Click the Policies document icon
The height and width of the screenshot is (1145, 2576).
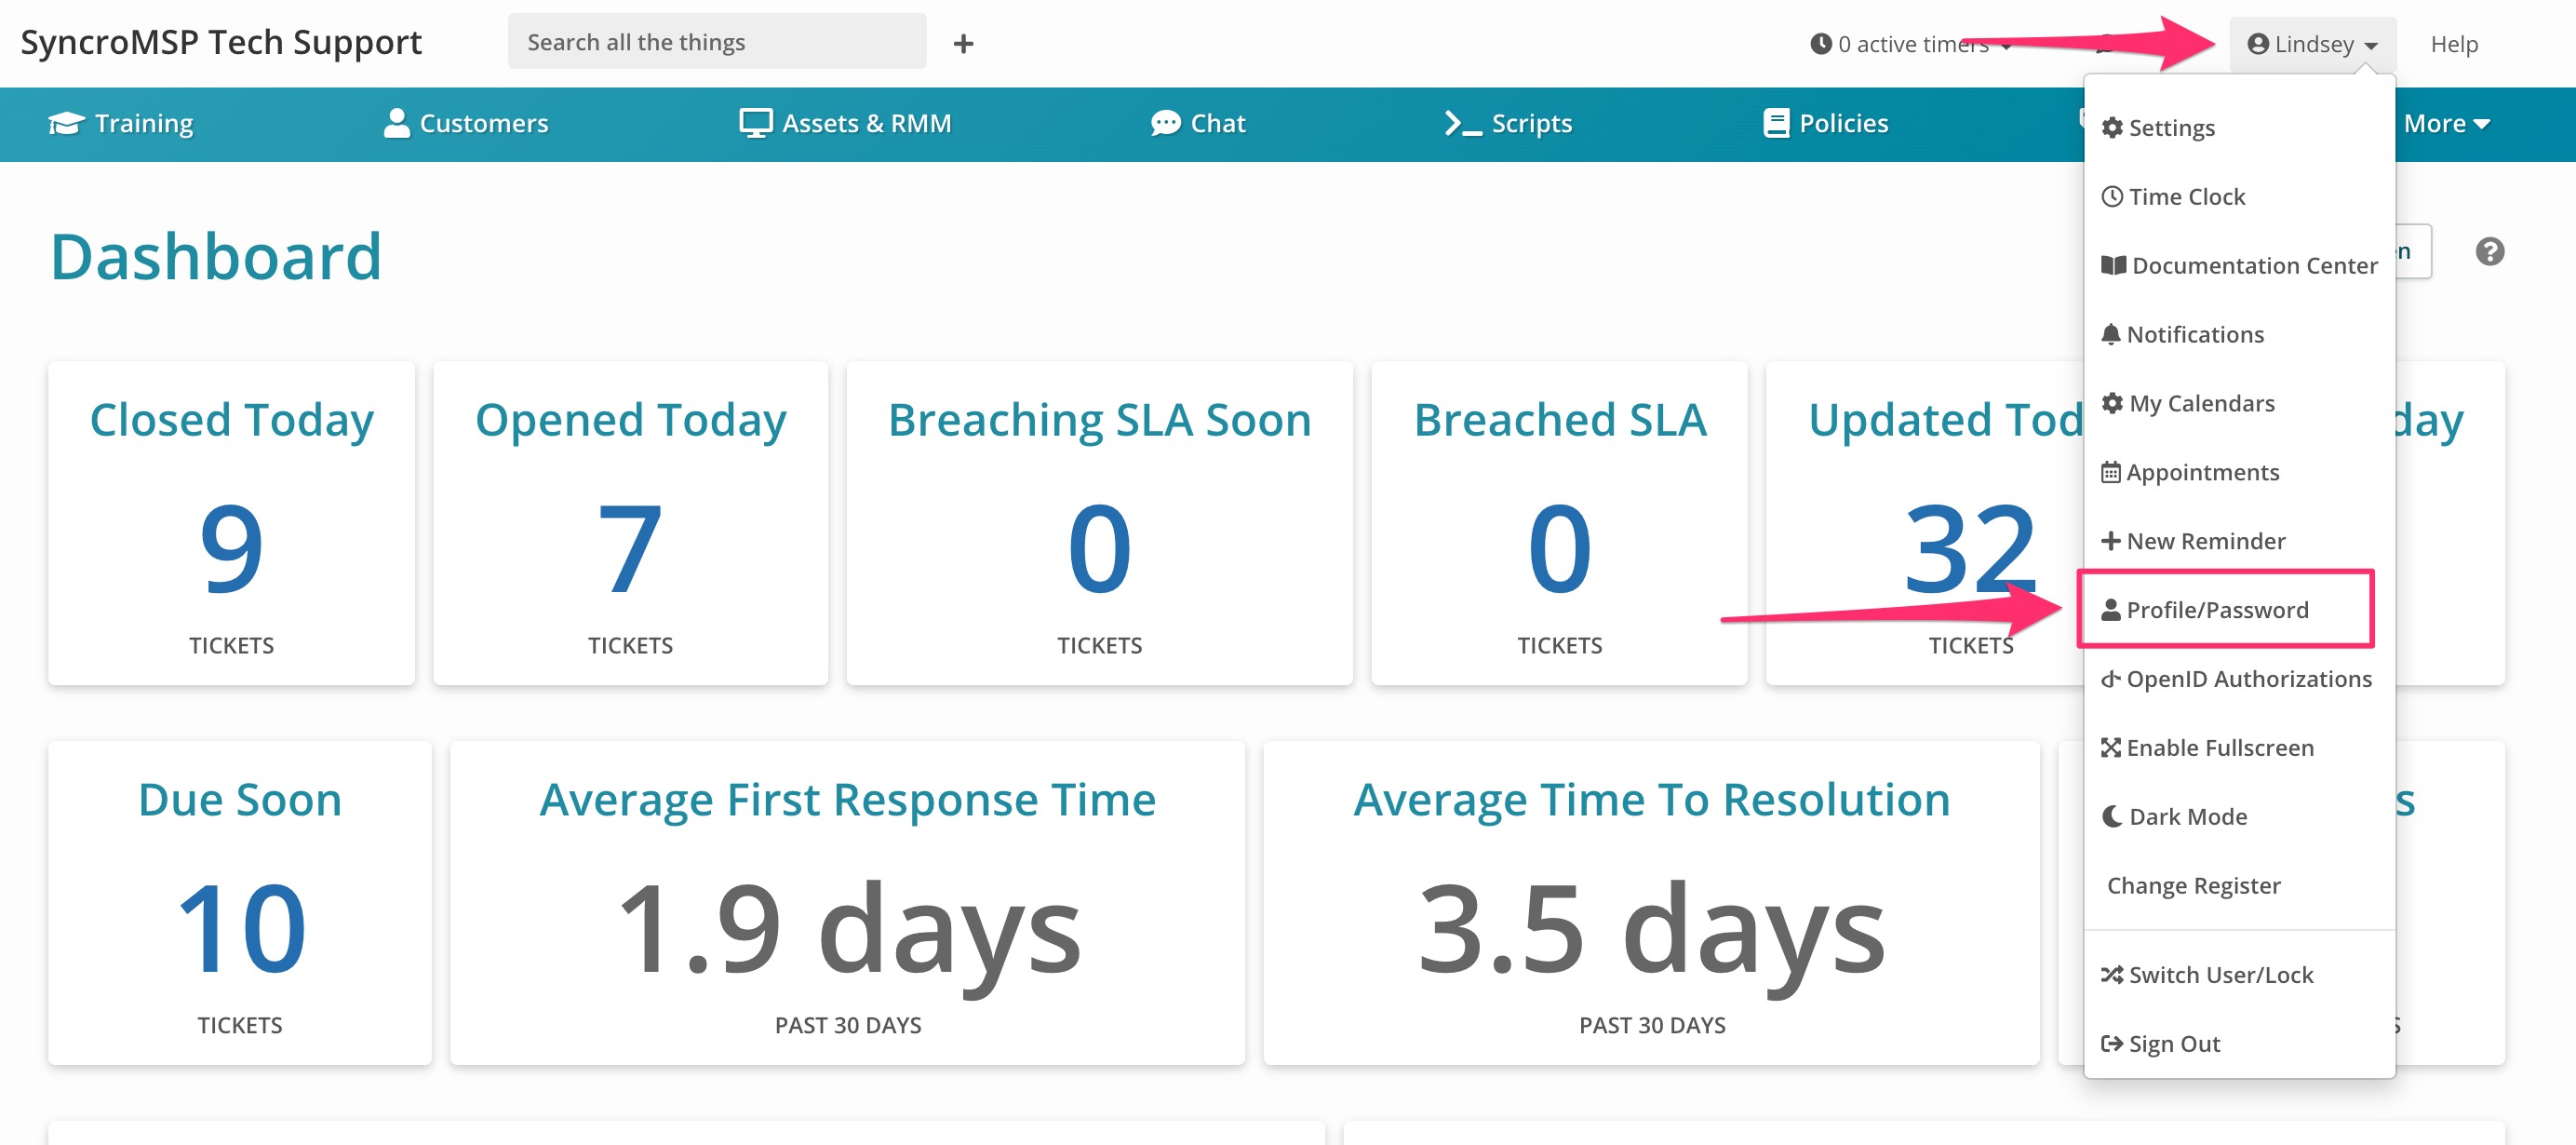[1776, 123]
